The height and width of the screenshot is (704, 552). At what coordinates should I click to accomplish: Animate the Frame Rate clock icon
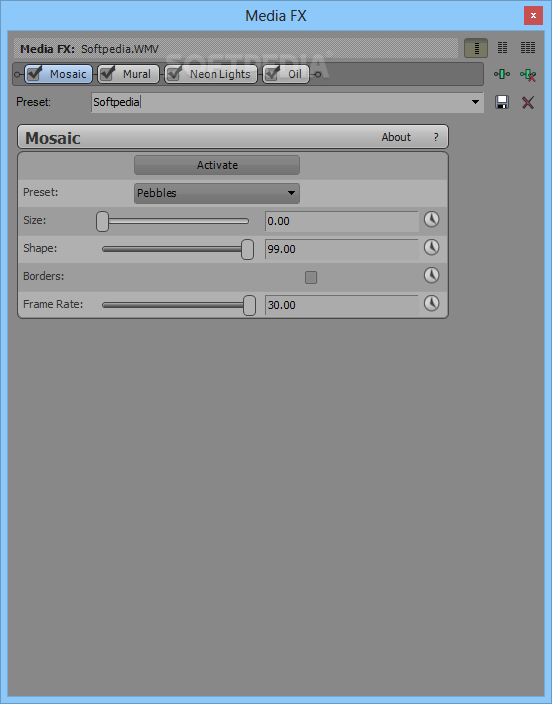(431, 303)
